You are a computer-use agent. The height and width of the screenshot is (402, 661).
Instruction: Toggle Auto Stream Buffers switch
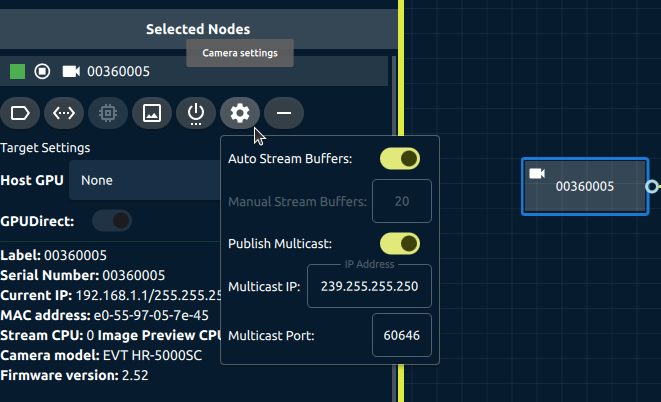tap(400, 159)
